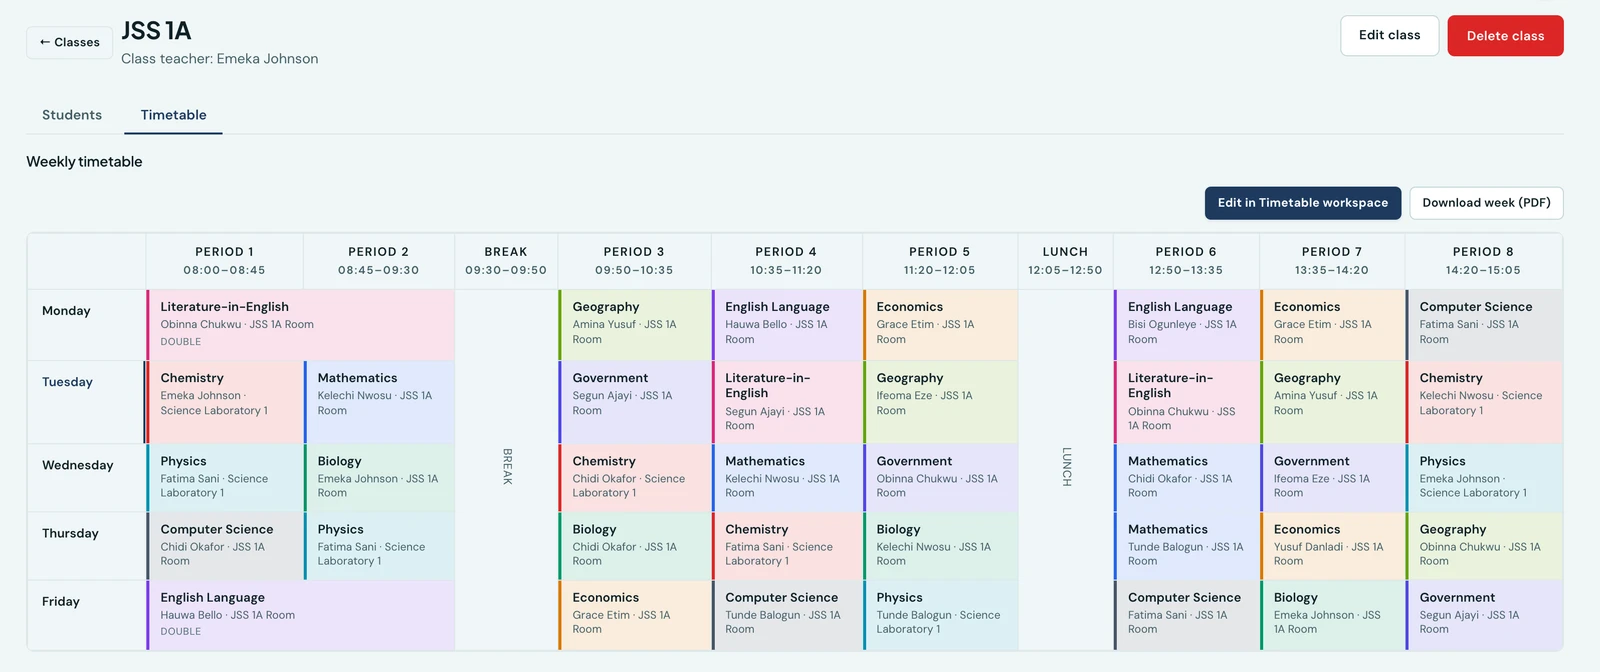1600x672 pixels.
Task: Delete the JSS 1A class
Action: [1505, 36]
